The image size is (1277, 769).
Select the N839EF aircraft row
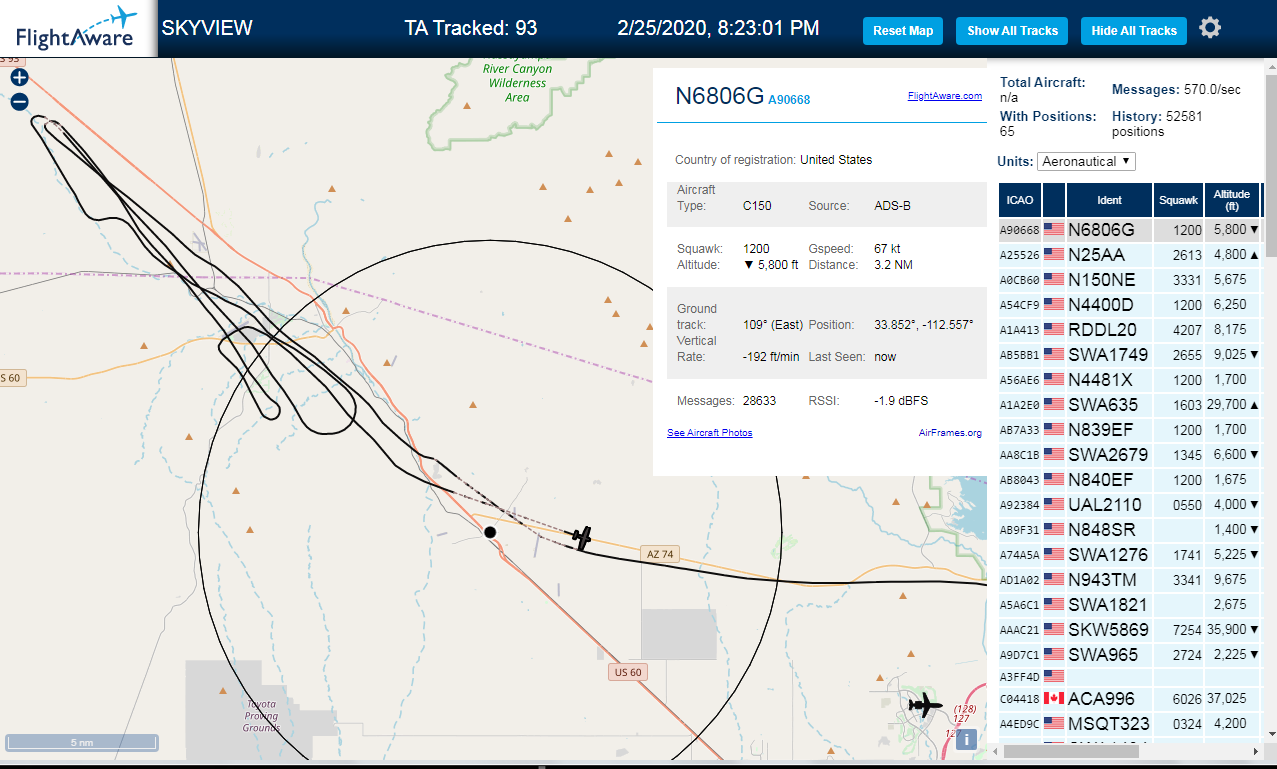[x=1130, y=430]
